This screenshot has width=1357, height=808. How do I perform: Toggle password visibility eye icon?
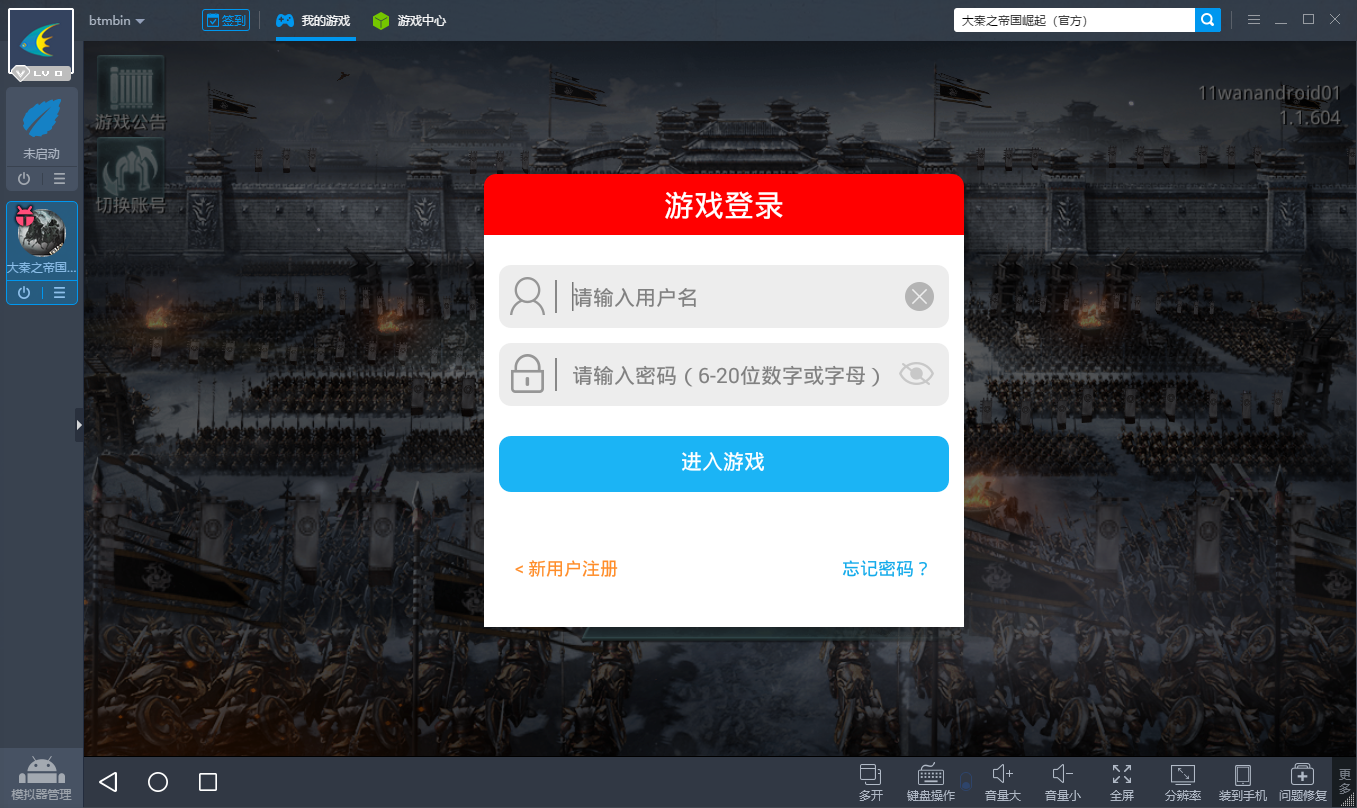pyautogui.click(x=916, y=375)
